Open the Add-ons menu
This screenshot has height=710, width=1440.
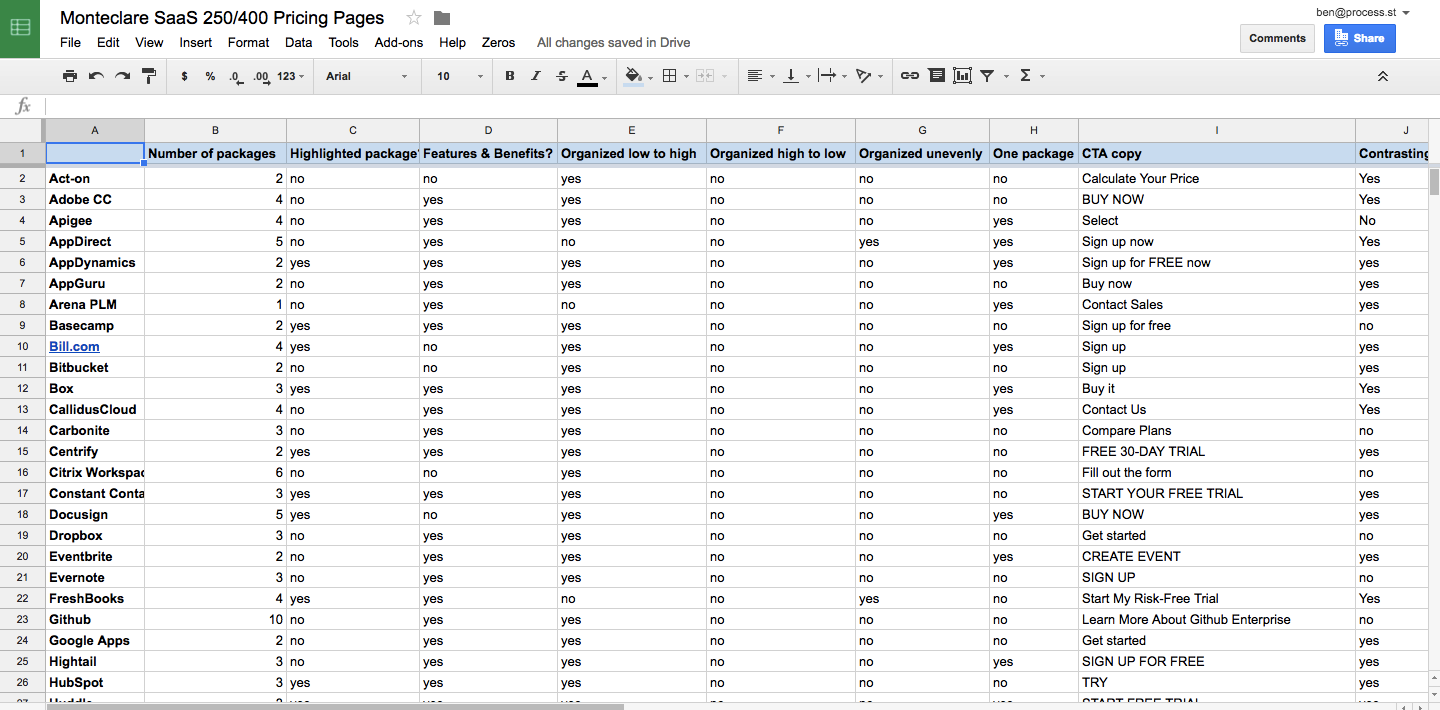[x=399, y=43]
